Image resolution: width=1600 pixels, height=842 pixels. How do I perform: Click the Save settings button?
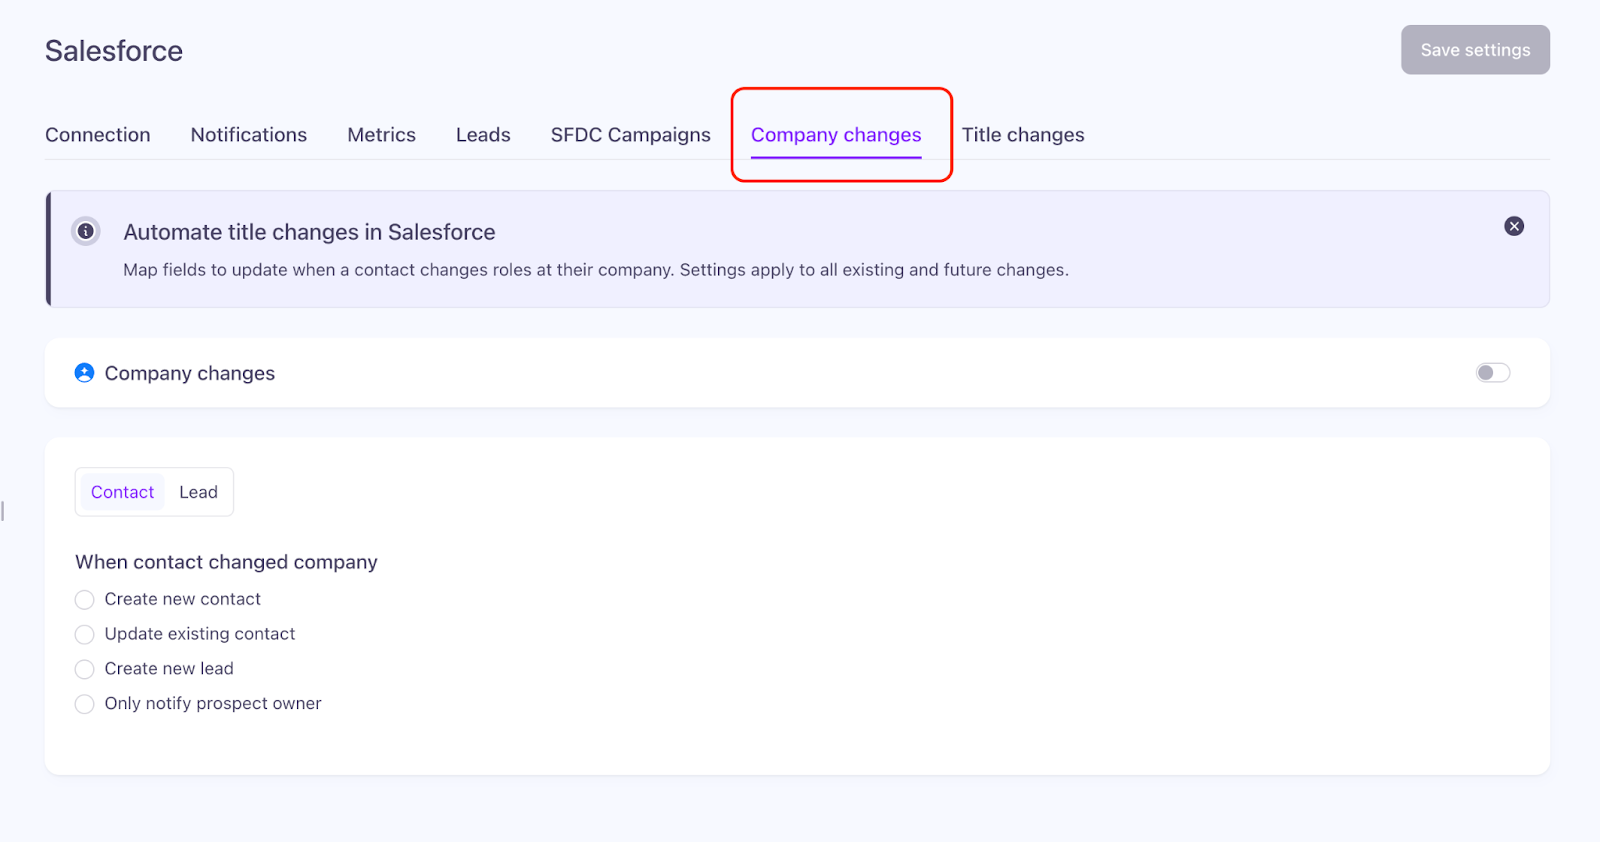point(1475,50)
